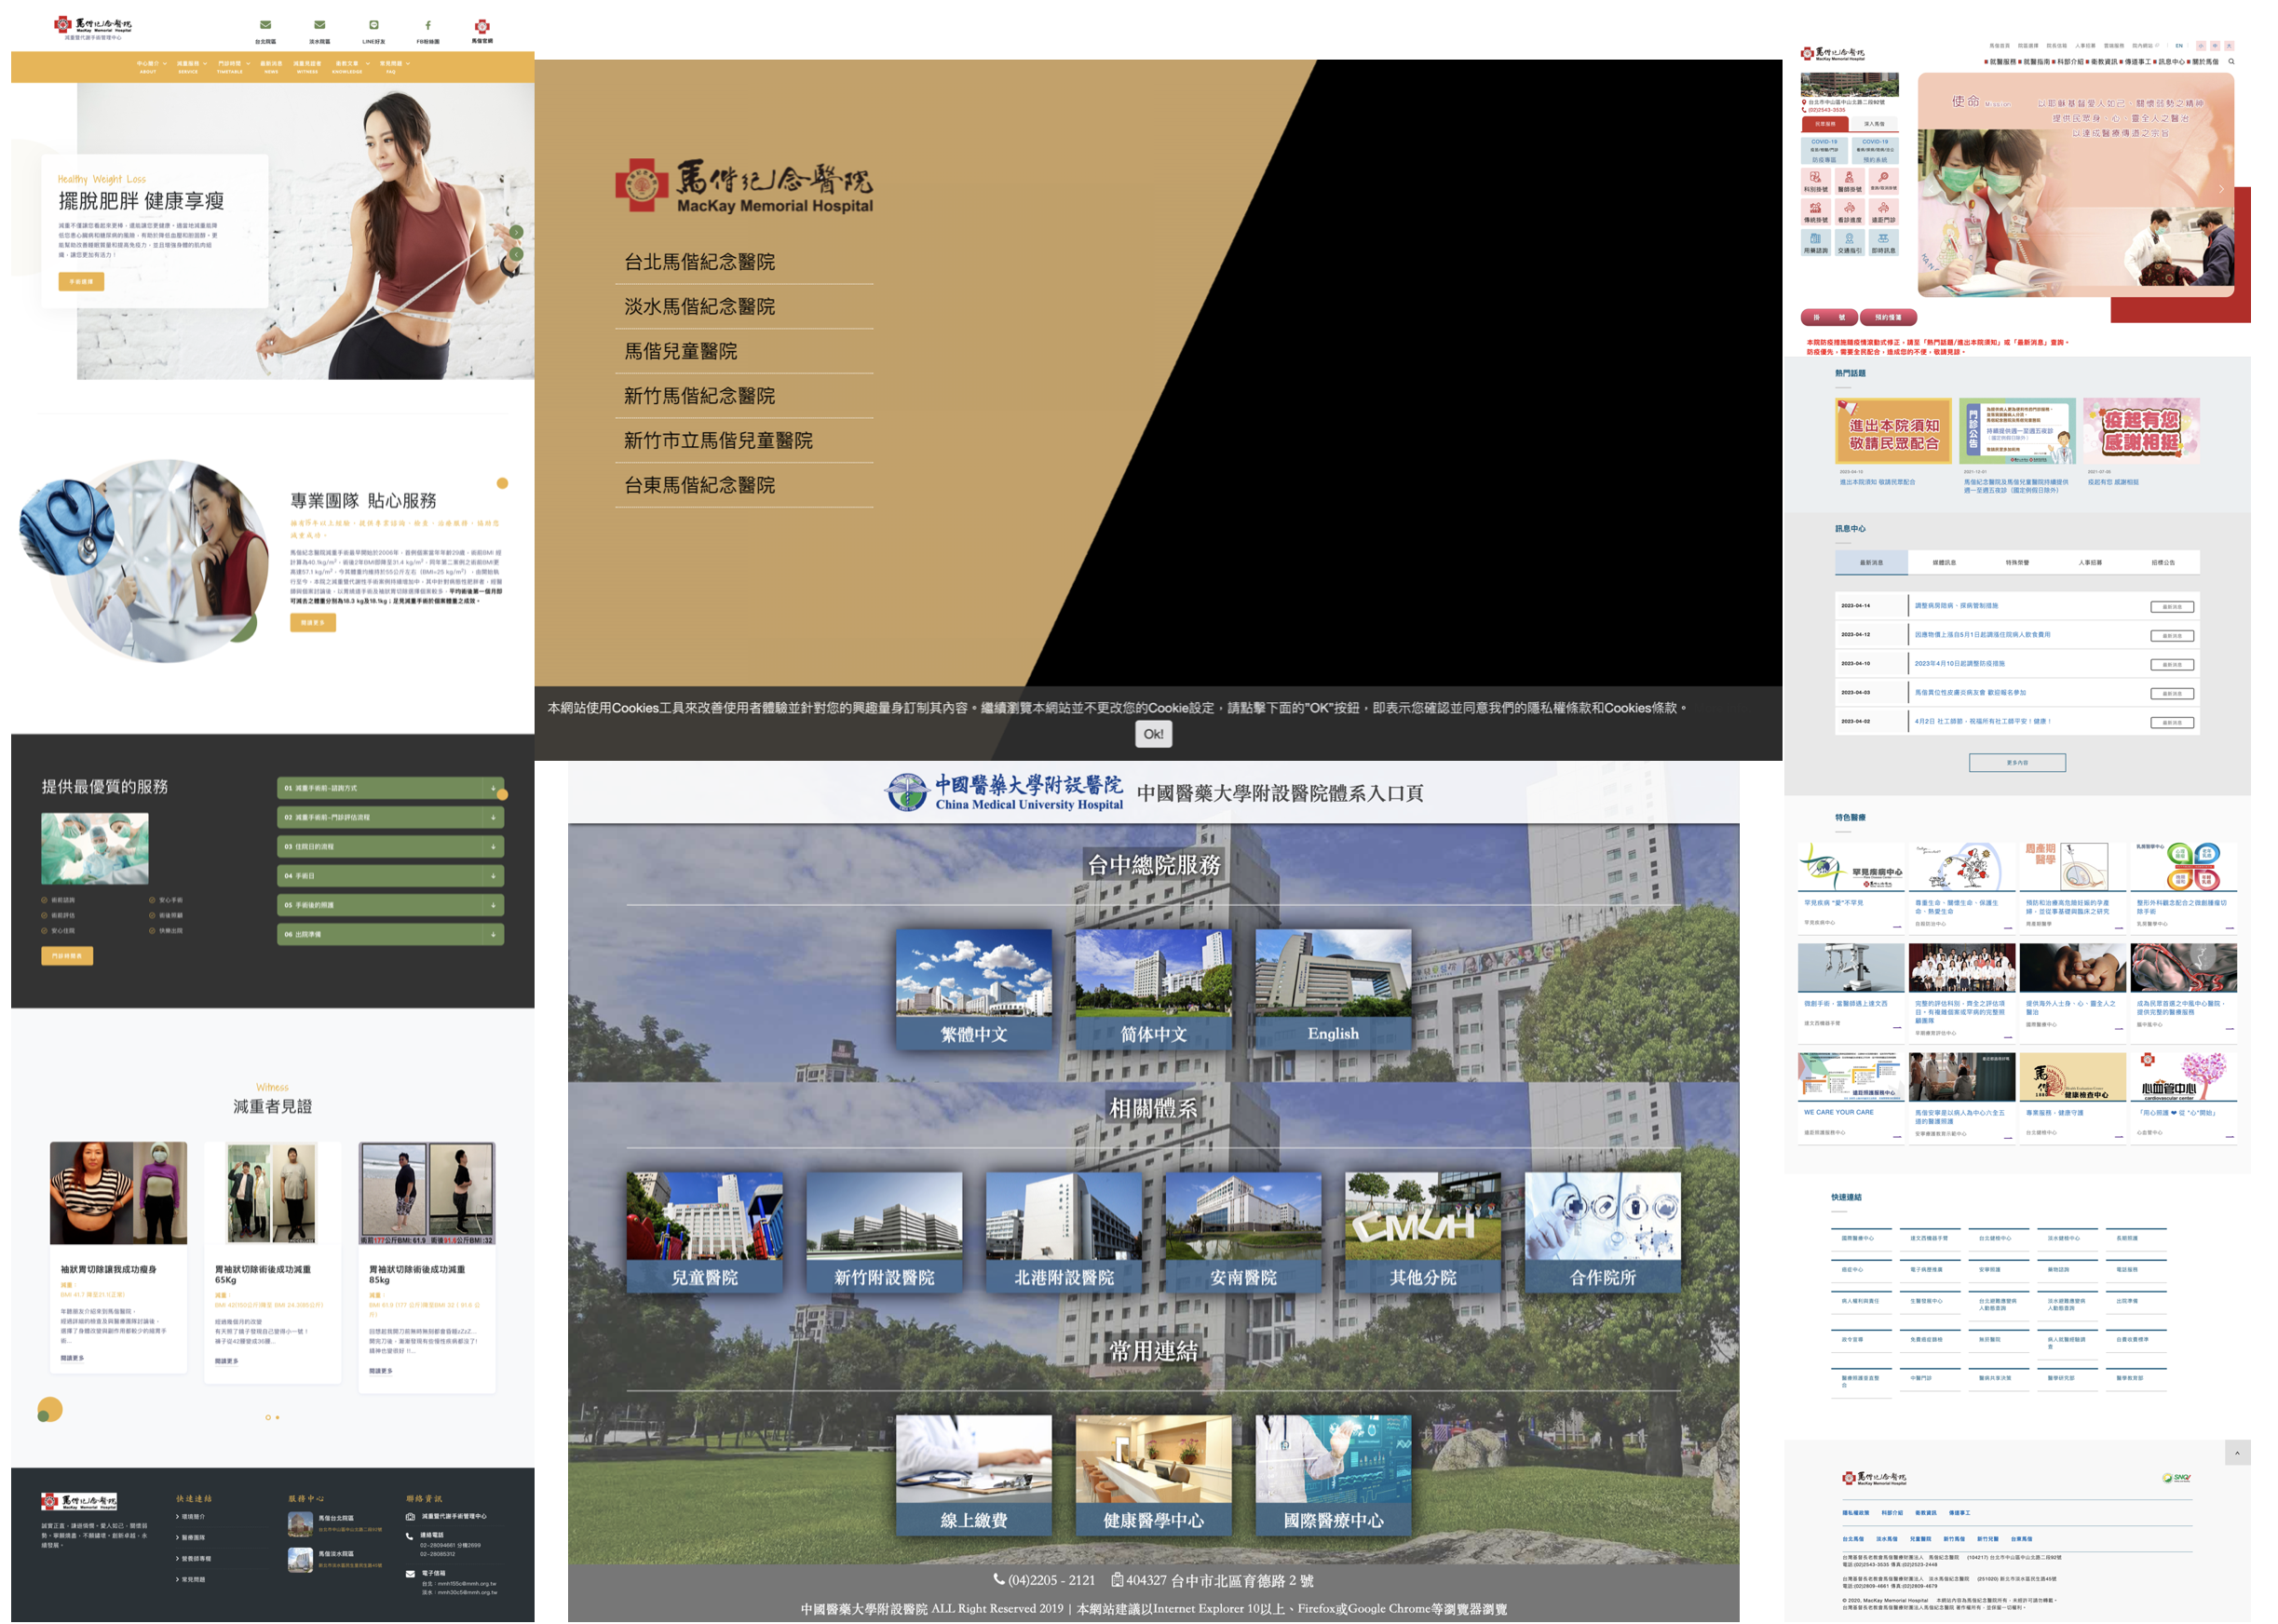
Task: Expand 01 減重手術前-諮詢方式 accordion
Action: 390,788
